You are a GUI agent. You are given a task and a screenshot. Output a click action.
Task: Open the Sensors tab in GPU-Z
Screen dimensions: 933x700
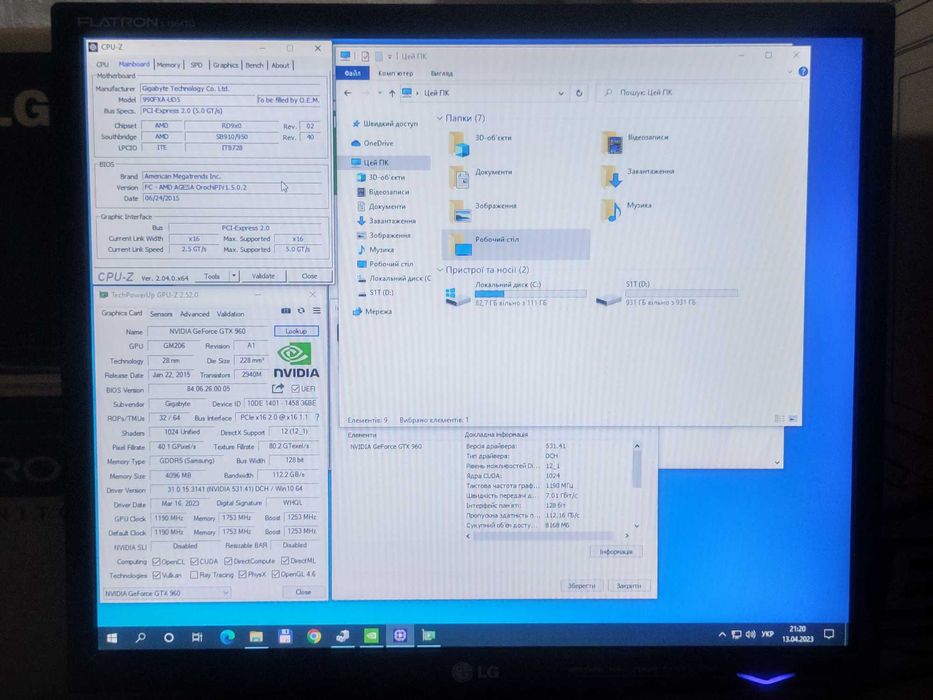(161, 314)
